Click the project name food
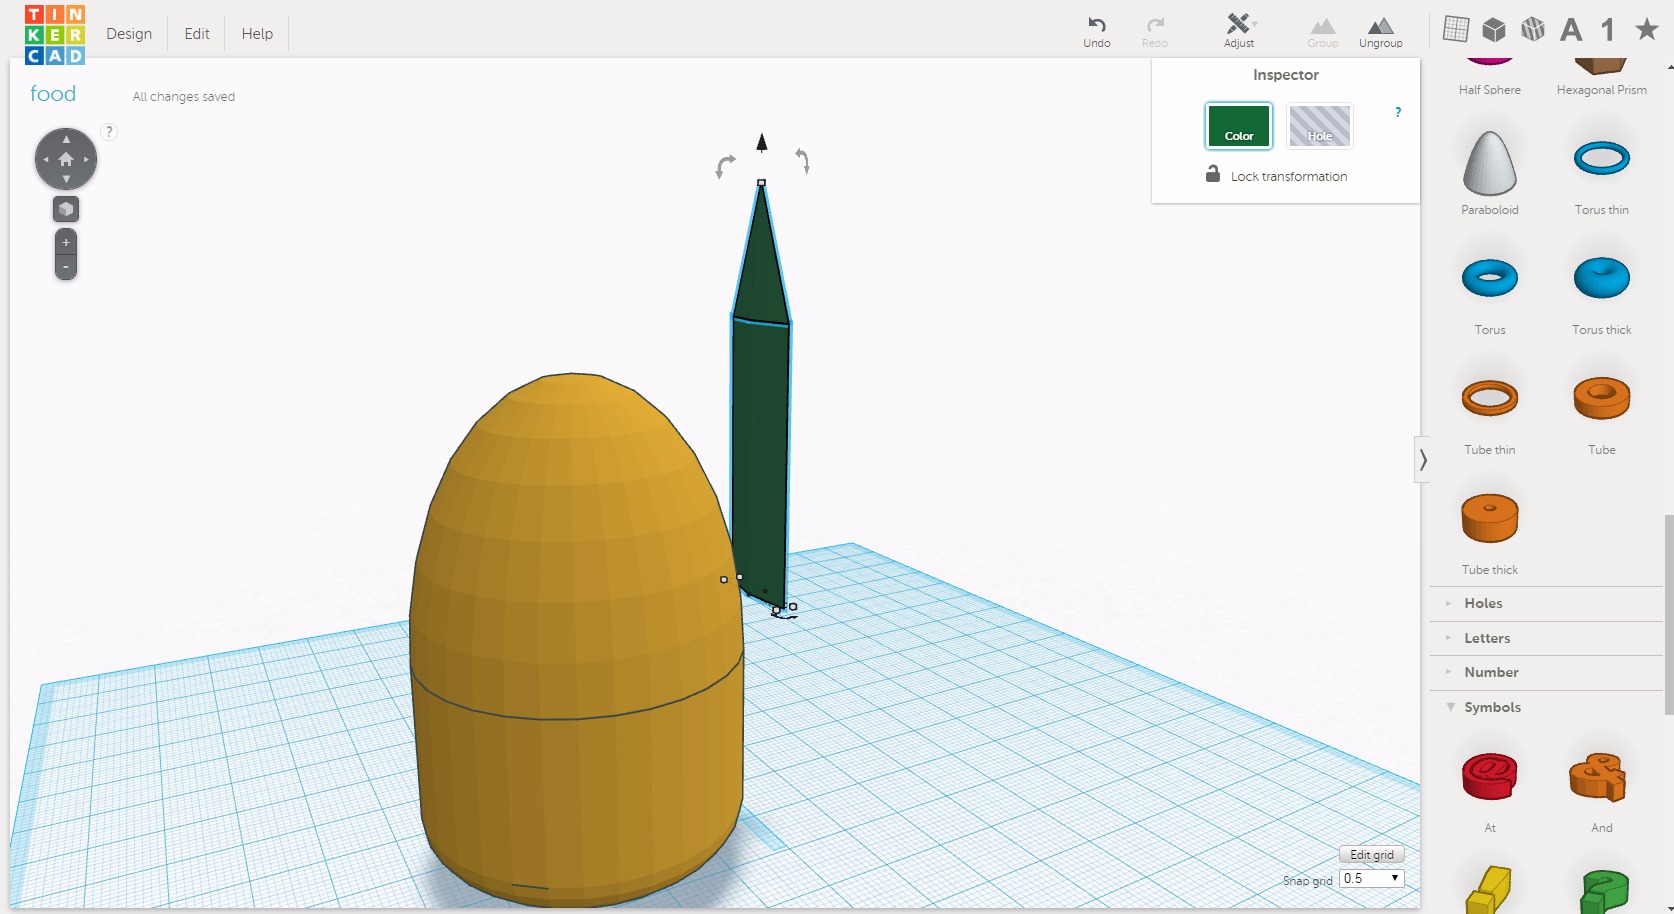 pyautogui.click(x=53, y=94)
